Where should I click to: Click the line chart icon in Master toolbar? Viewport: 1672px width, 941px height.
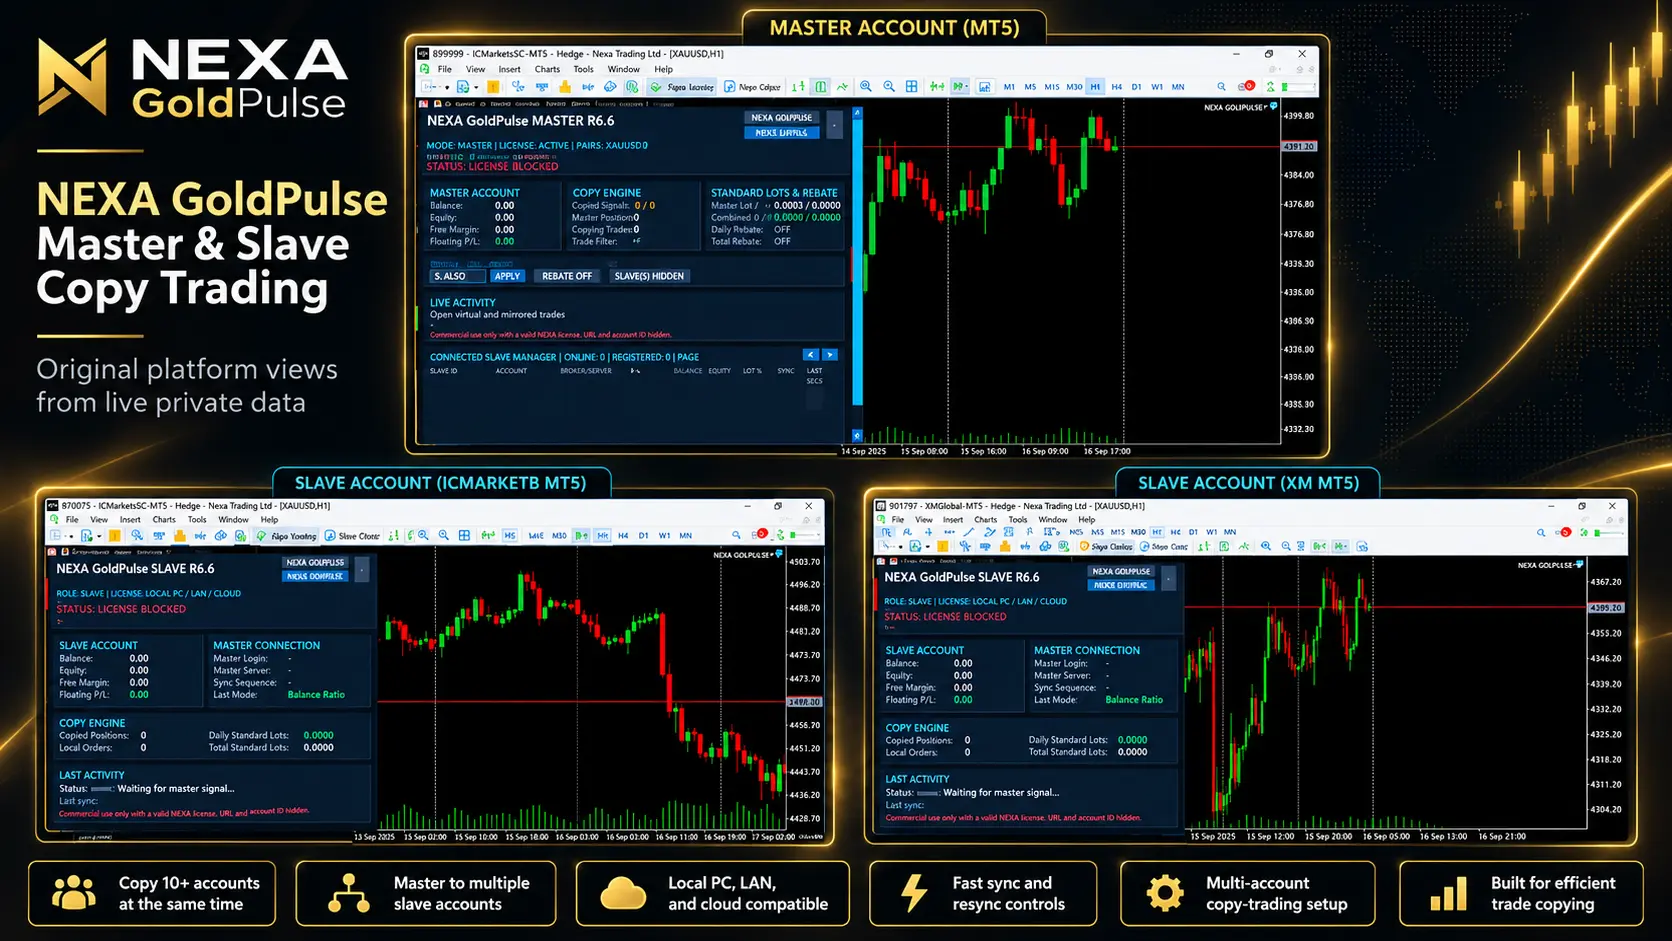[x=842, y=87]
